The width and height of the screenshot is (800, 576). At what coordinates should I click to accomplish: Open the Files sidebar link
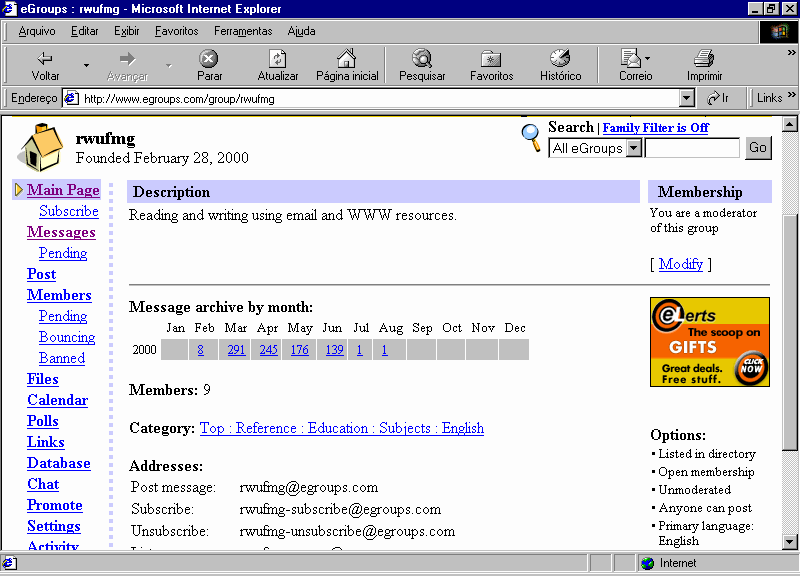pos(43,379)
